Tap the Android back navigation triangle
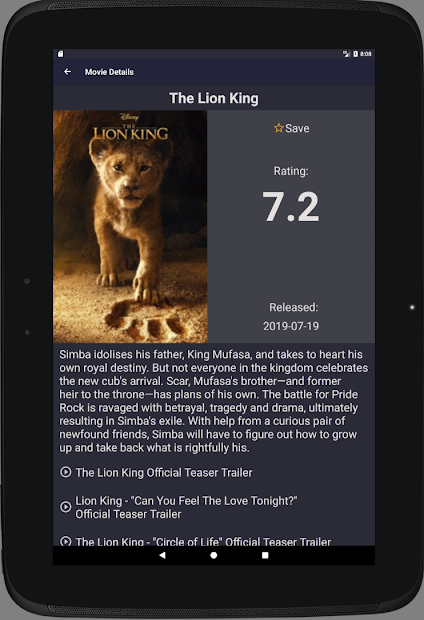The width and height of the screenshot is (424, 620). pyautogui.click(x=162, y=555)
